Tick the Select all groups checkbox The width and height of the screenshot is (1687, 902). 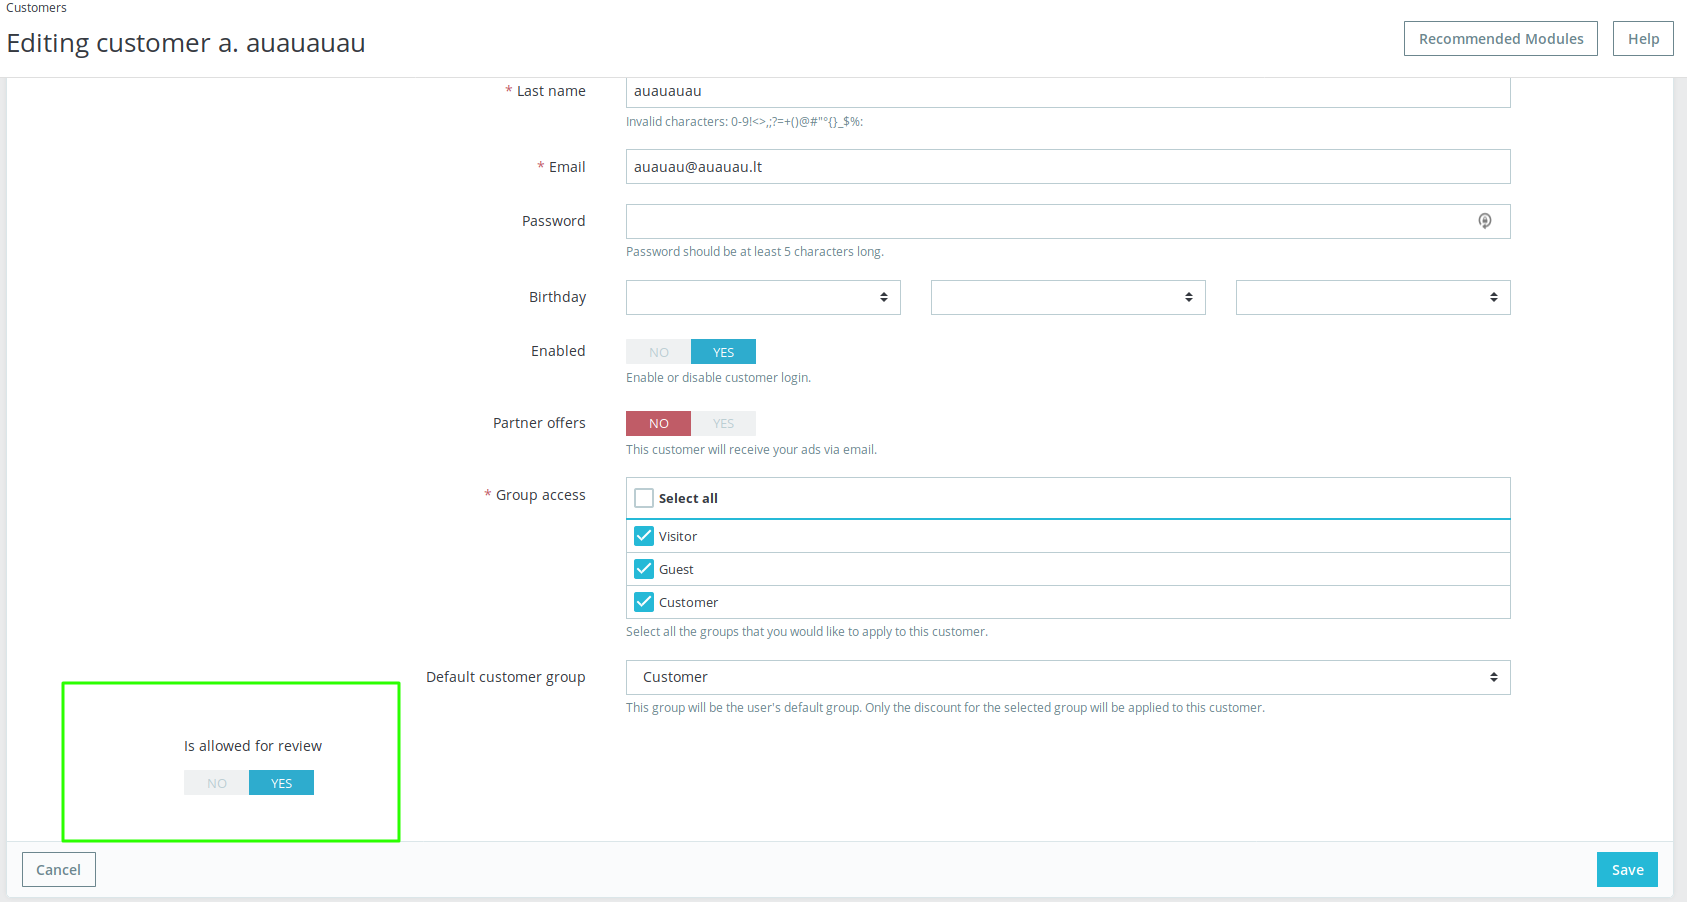[x=644, y=498]
